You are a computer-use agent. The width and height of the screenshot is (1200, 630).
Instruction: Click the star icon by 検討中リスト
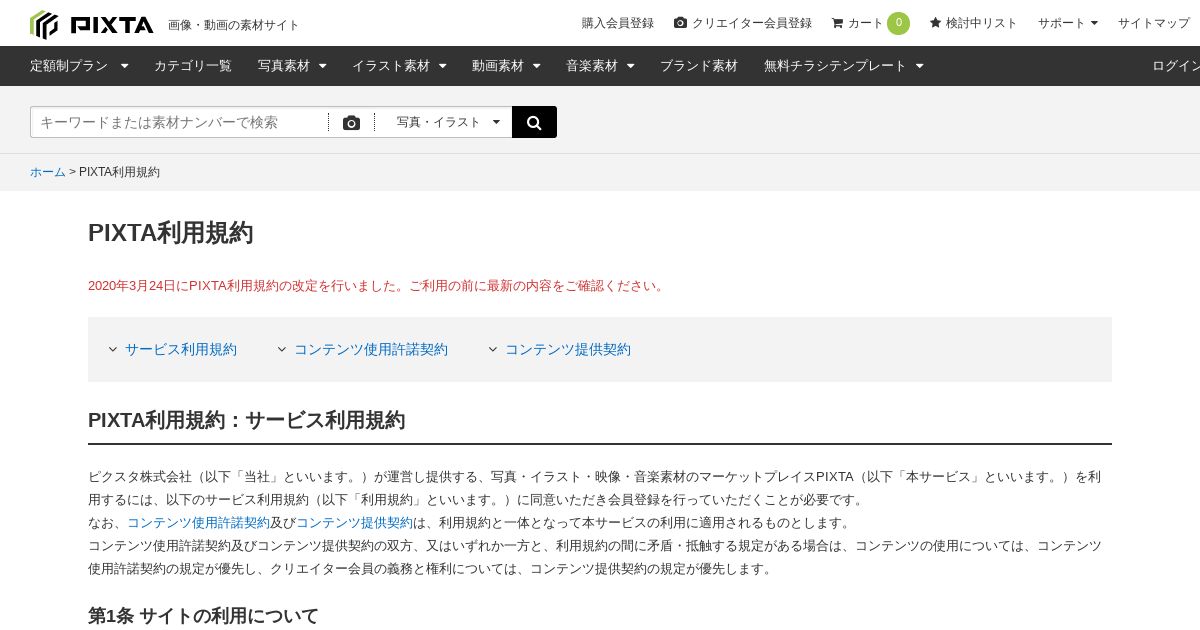pyautogui.click(x=935, y=23)
